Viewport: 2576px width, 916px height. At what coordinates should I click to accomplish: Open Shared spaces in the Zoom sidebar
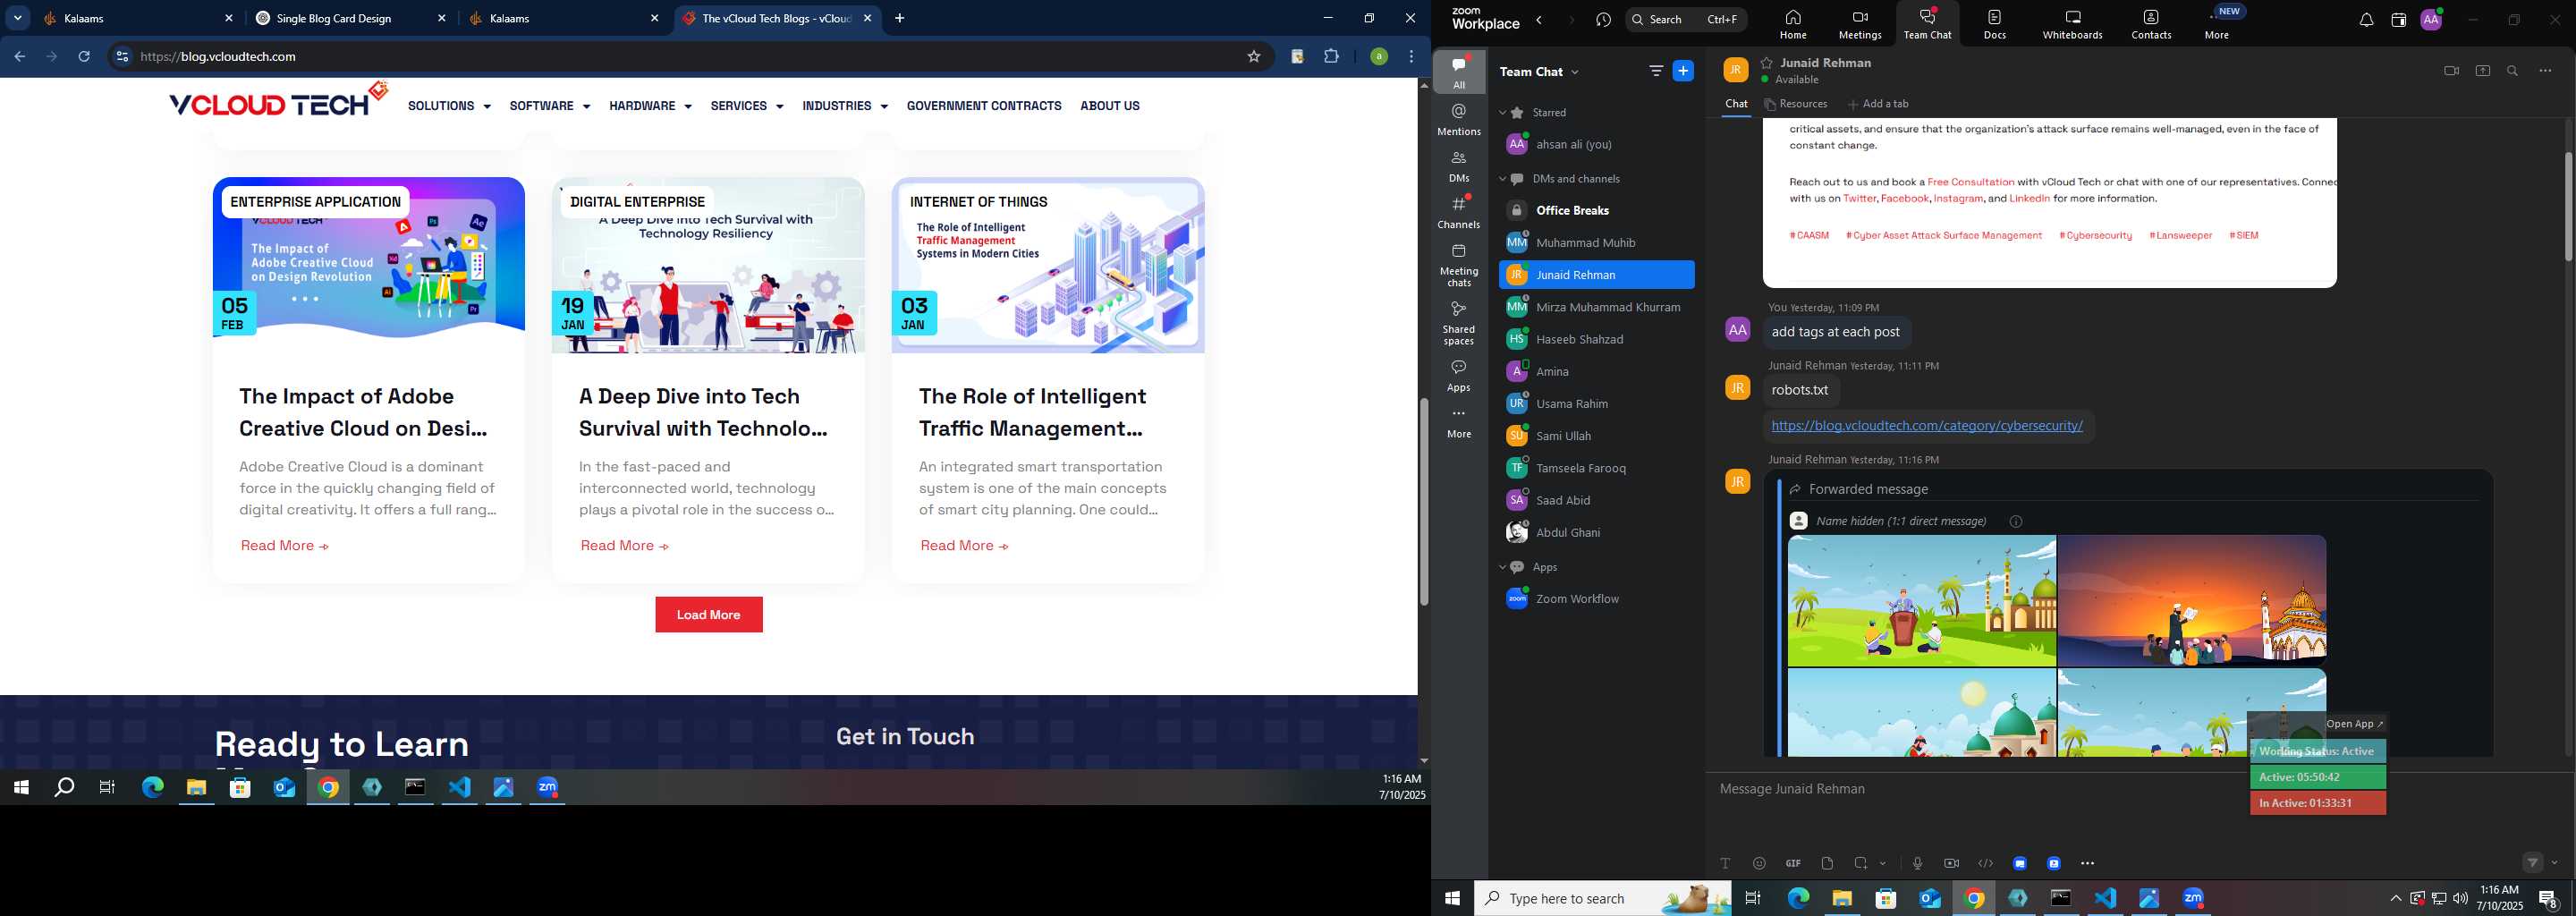click(1459, 323)
